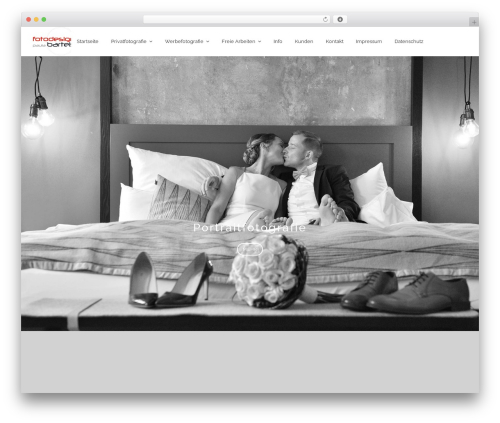Click the button below Portraitfotografie heading
The width and height of the screenshot is (500, 423).
(x=250, y=249)
